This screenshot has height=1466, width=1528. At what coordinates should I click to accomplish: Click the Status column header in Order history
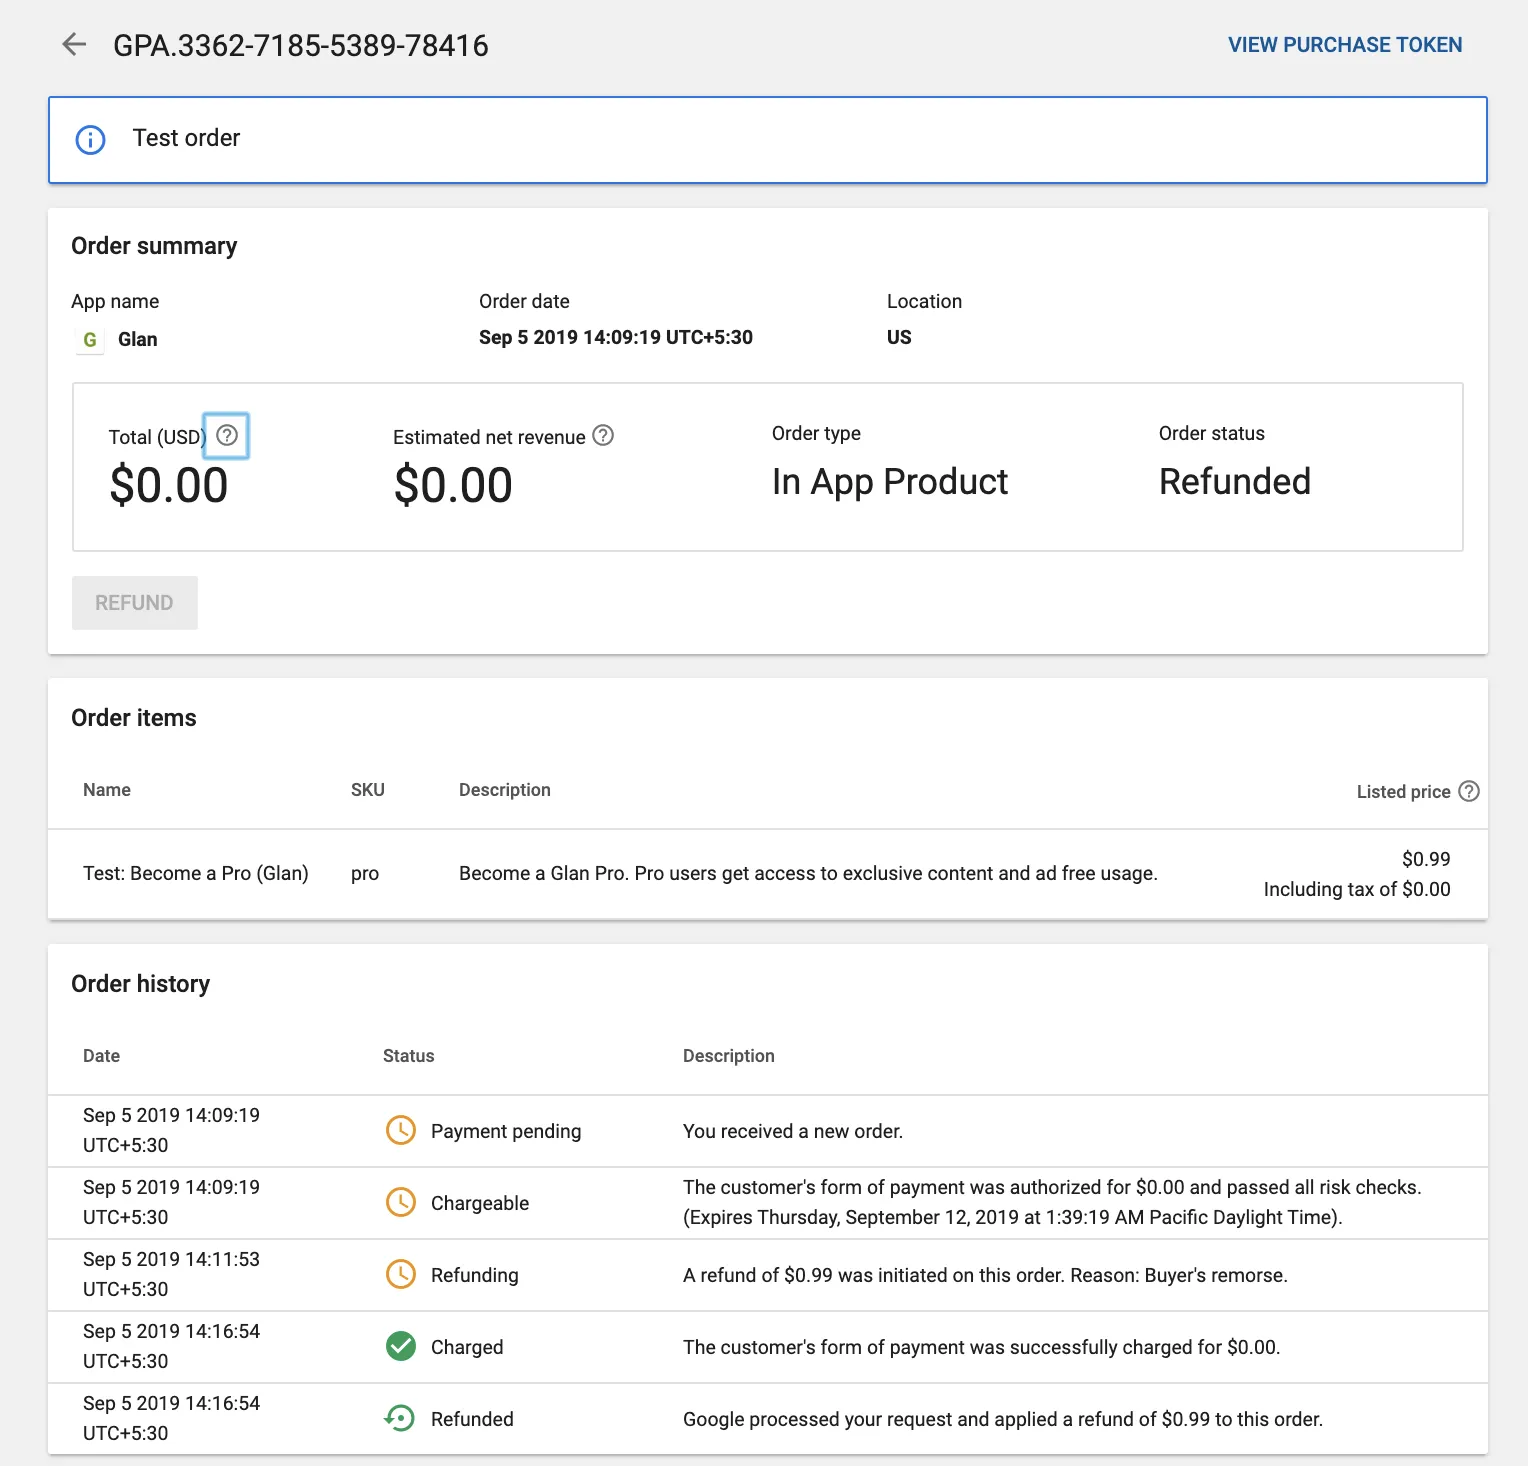[x=408, y=1056]
